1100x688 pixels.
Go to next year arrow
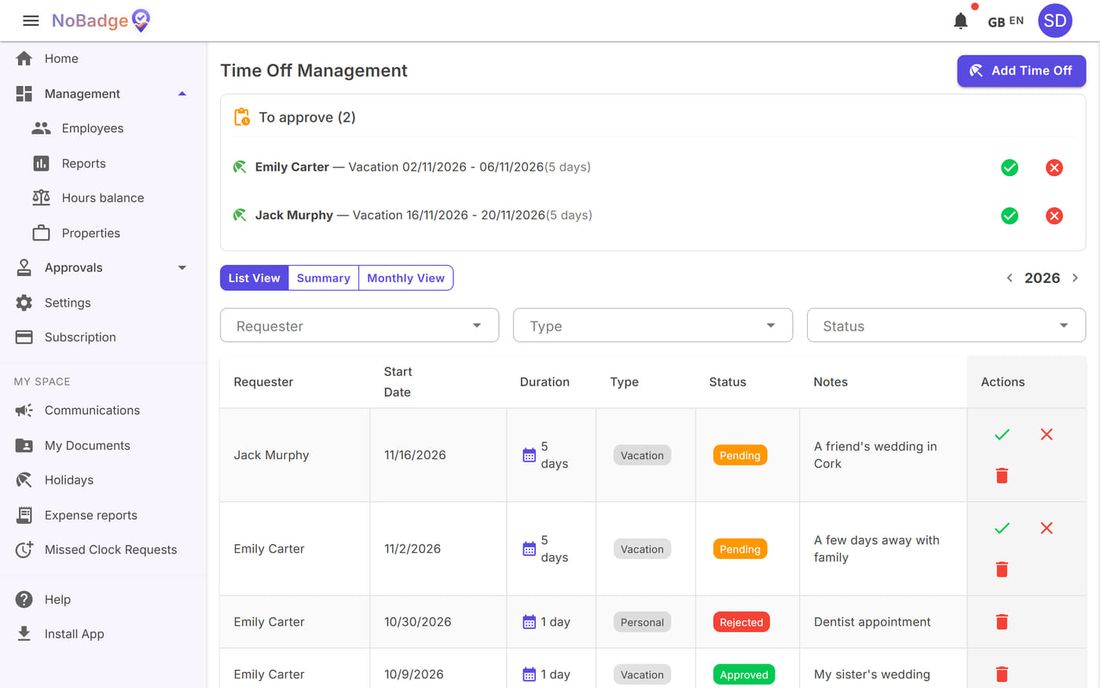pyautogui.click(x=1075, y=278)
